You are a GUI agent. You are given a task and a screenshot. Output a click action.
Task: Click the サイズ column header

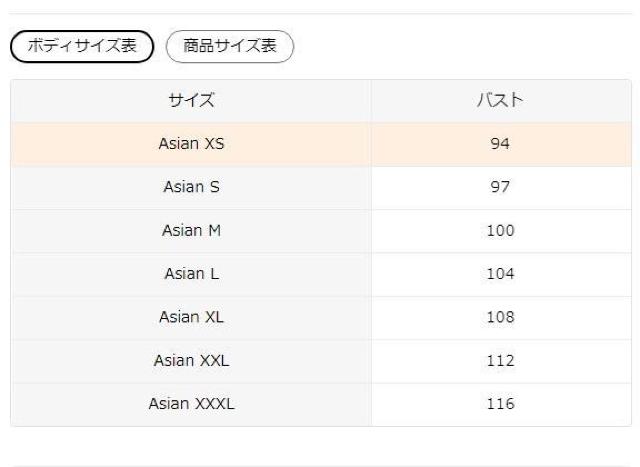click(191, 100)
